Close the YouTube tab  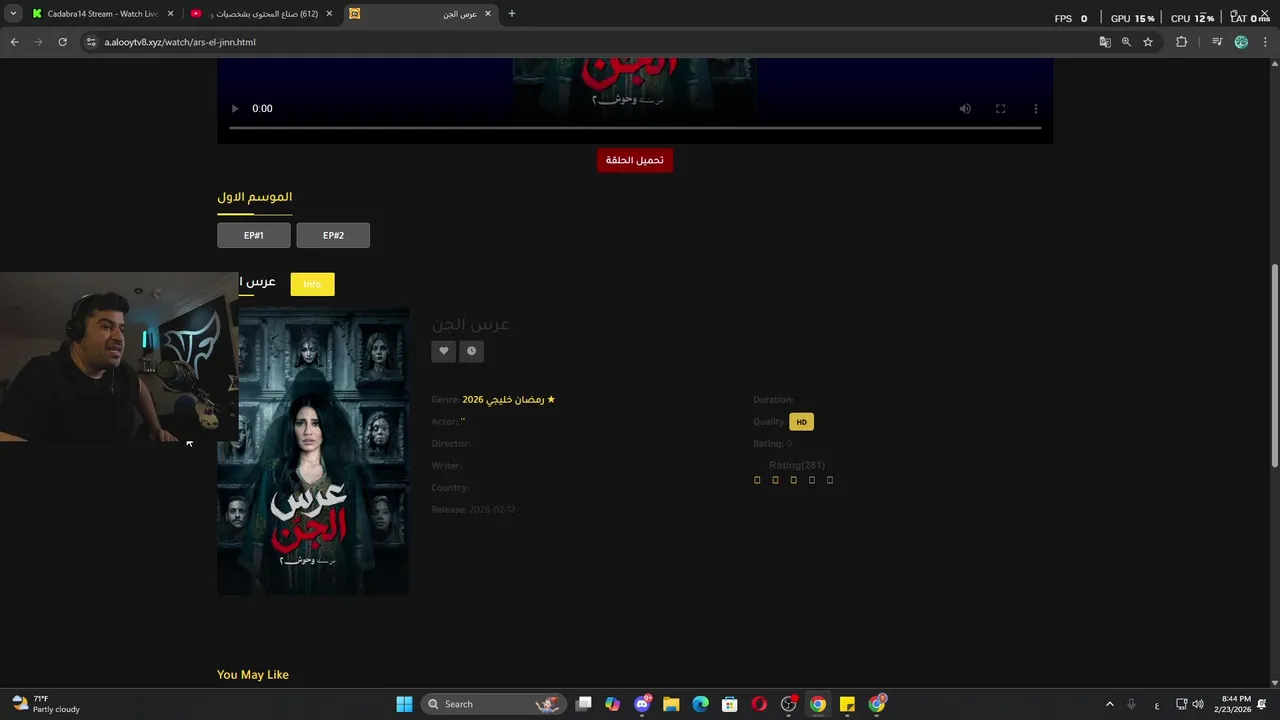329,14
